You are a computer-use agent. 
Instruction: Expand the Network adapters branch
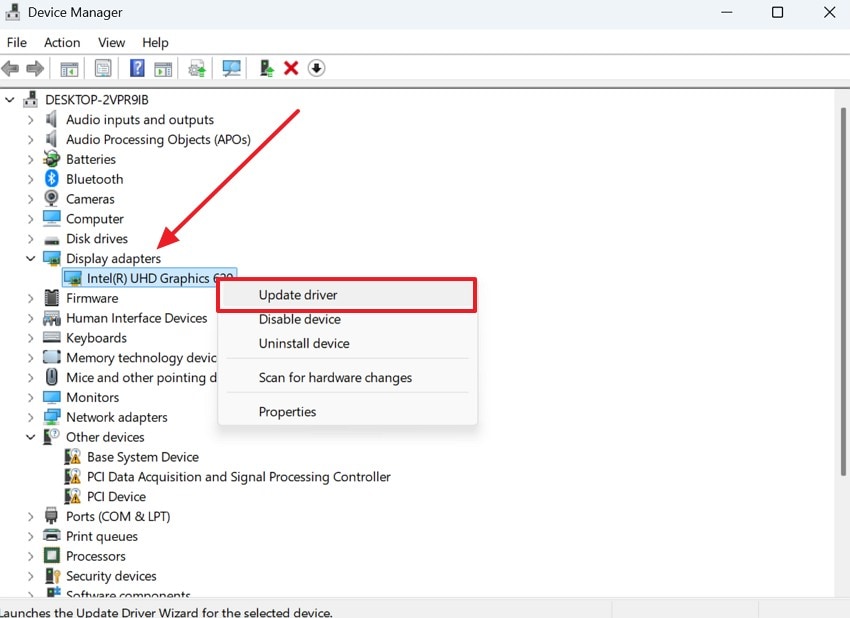coord(30,417)
